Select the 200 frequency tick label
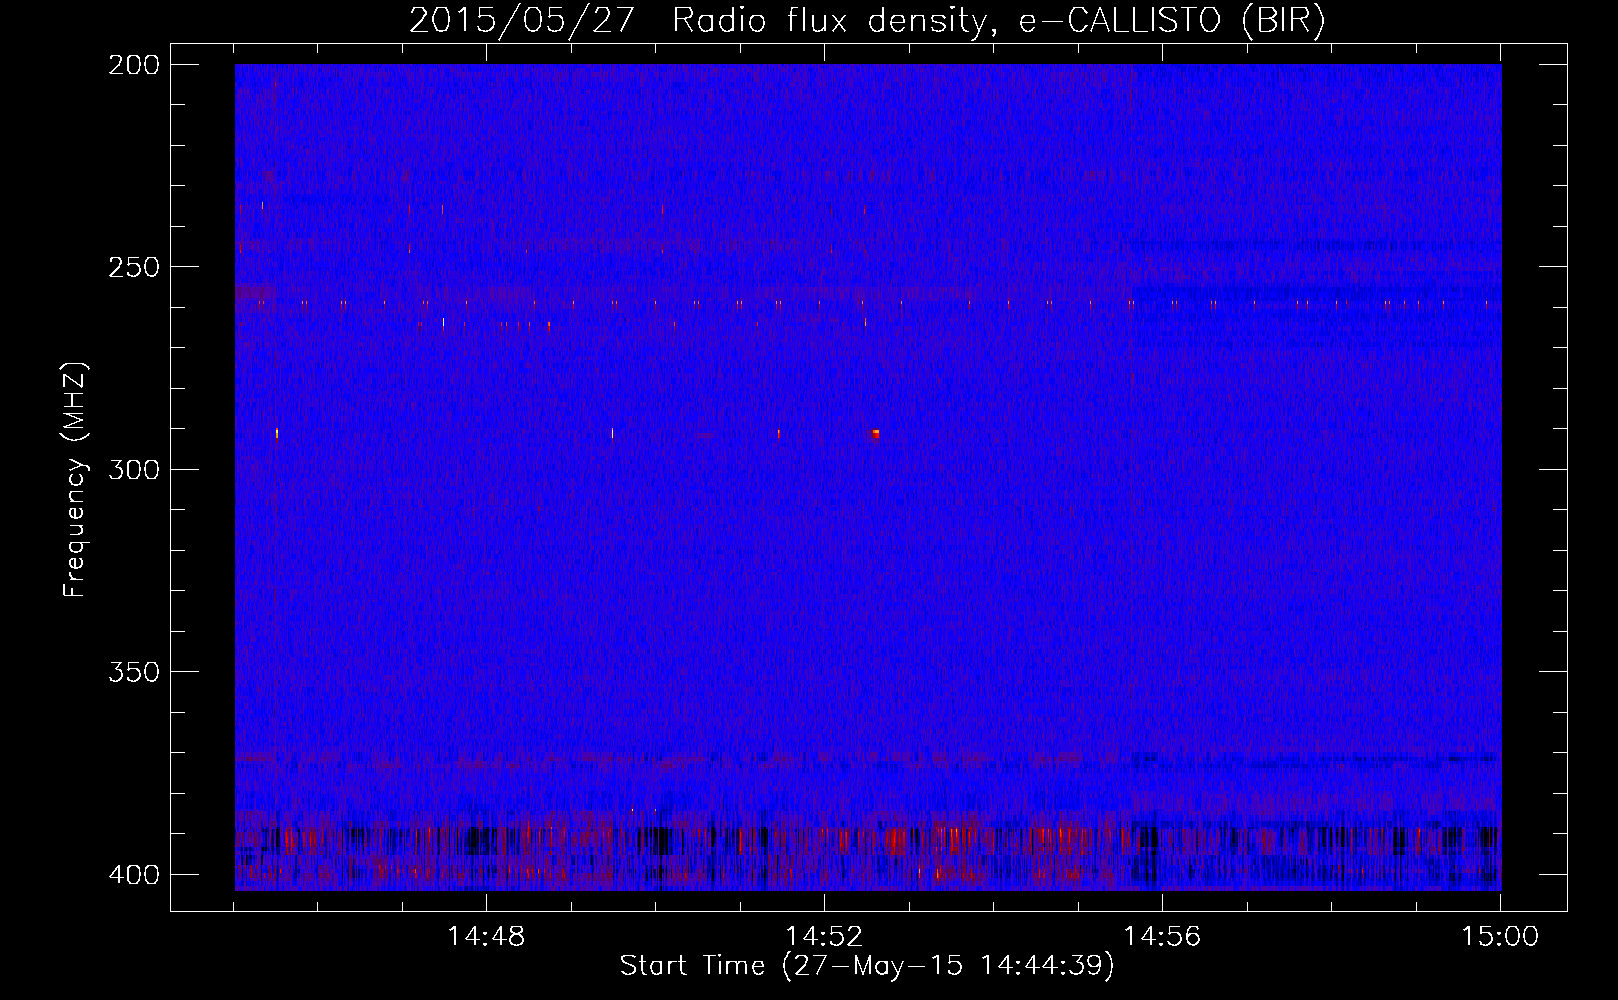The height and width of the screenshot is (1000, 1618). coord(132,65)
